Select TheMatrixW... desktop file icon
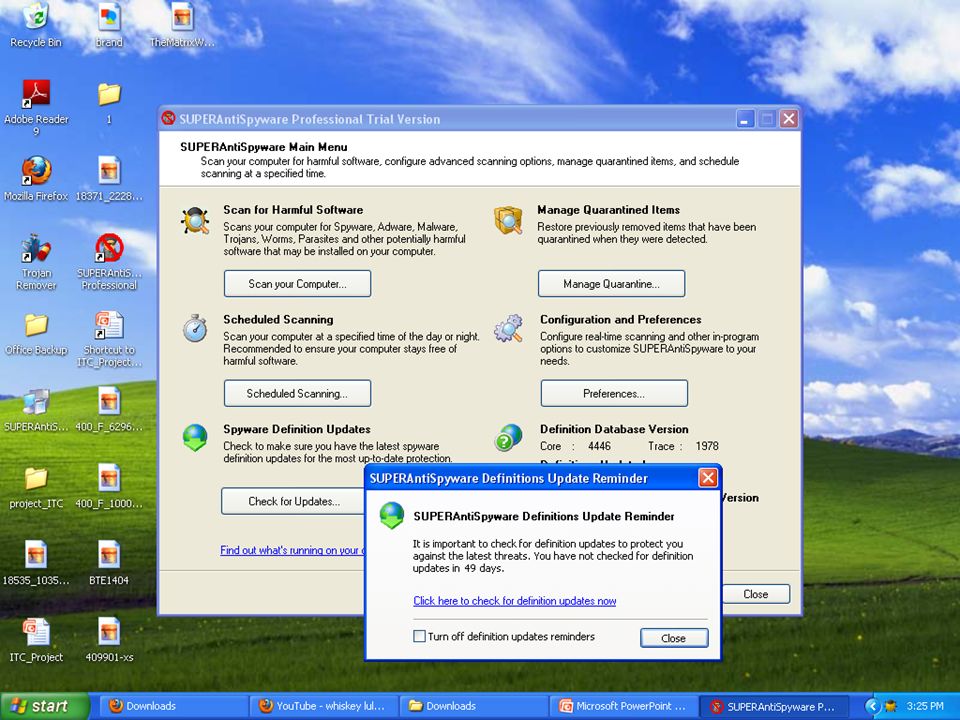 182,17
